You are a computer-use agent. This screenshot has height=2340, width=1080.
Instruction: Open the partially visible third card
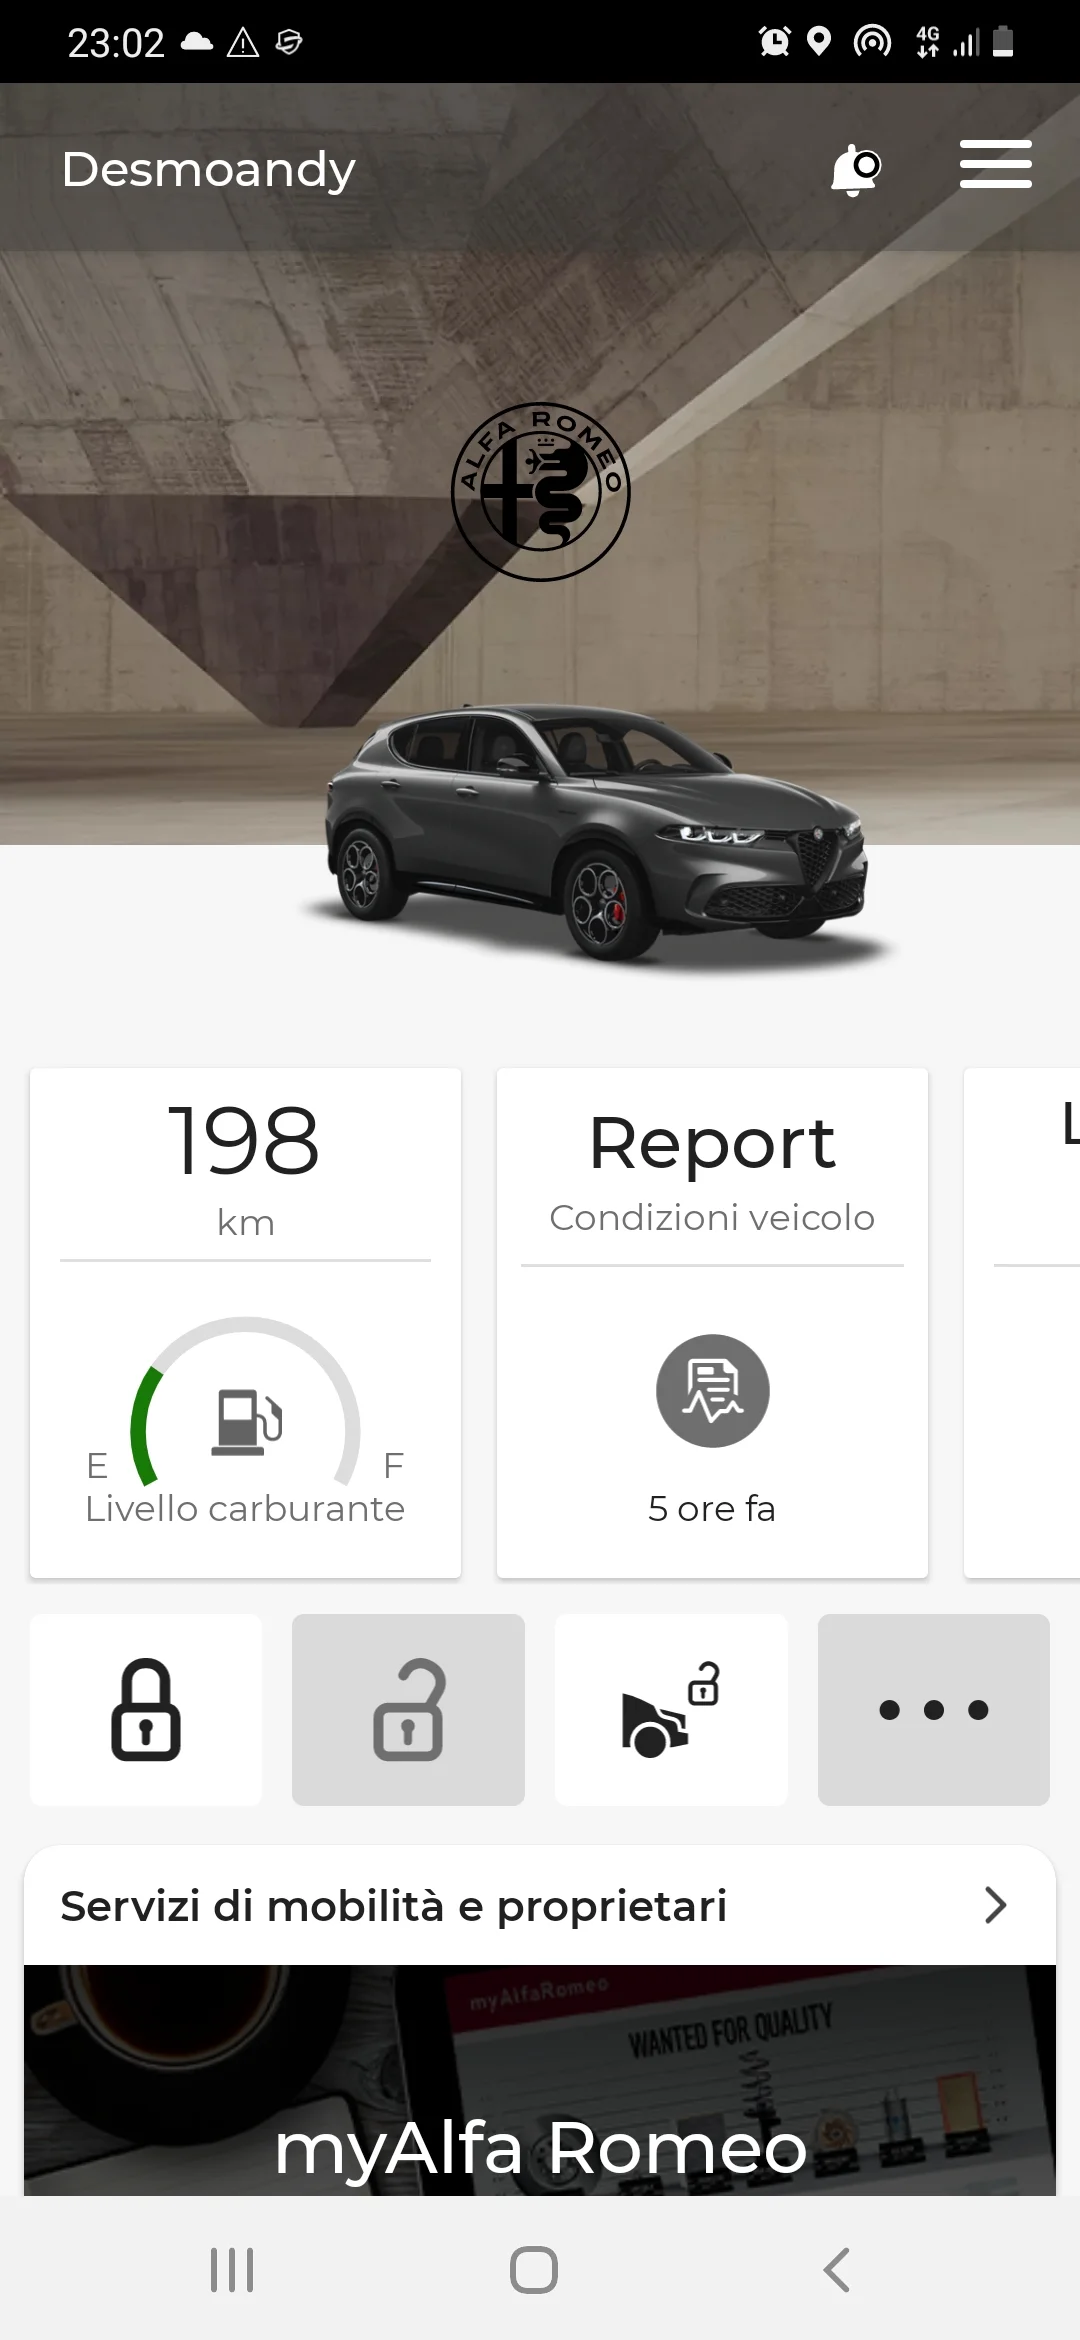(1022, 1323)
